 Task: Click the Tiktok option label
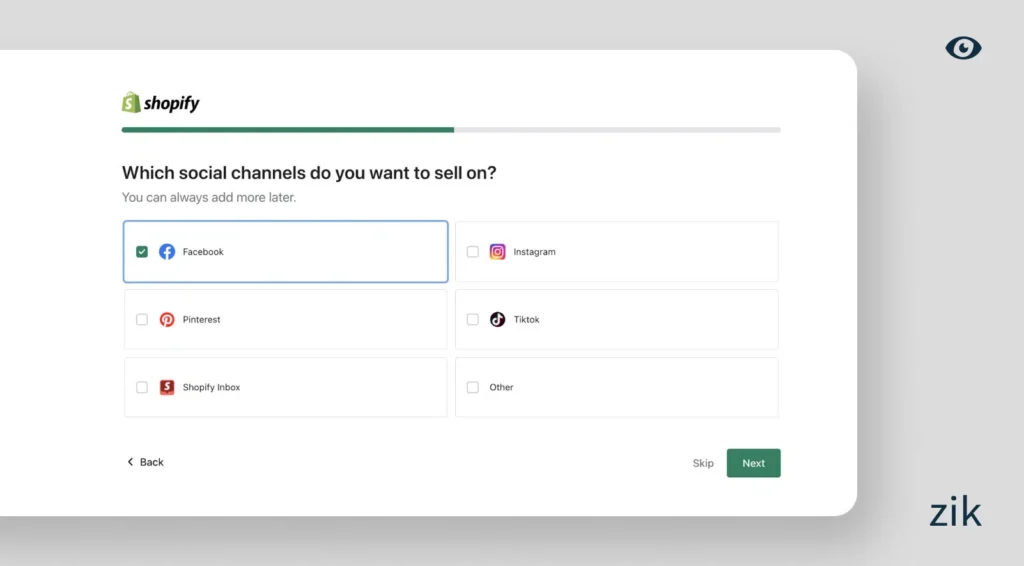526,320
